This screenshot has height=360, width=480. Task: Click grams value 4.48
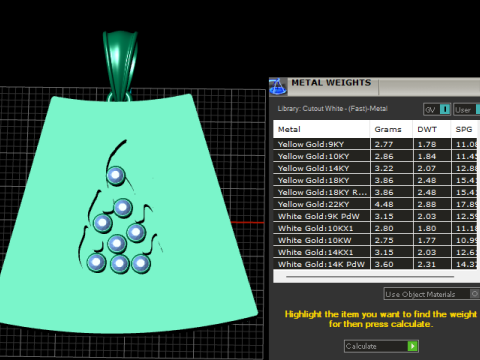point(384,204)
